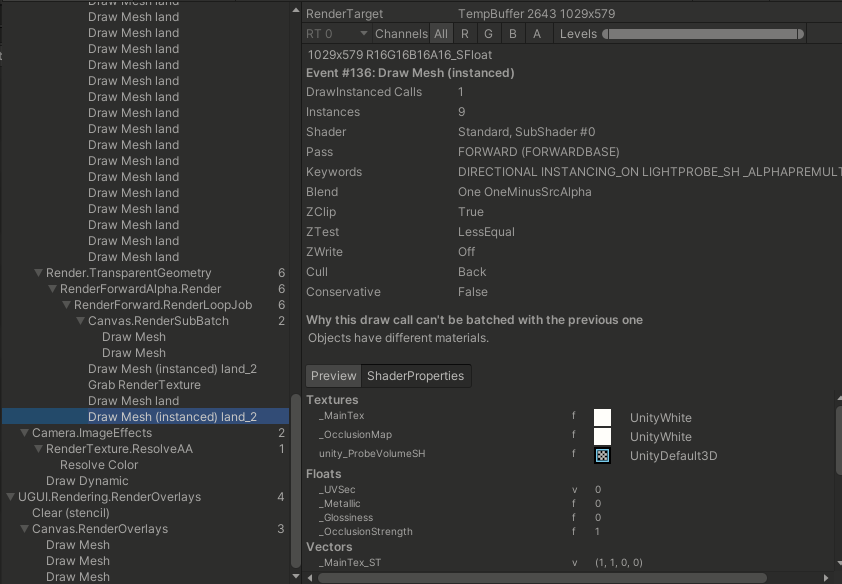Collapse the Render.TransparentGeometry tree node
The image size is (842, 584).
click(x=39, y=273)
